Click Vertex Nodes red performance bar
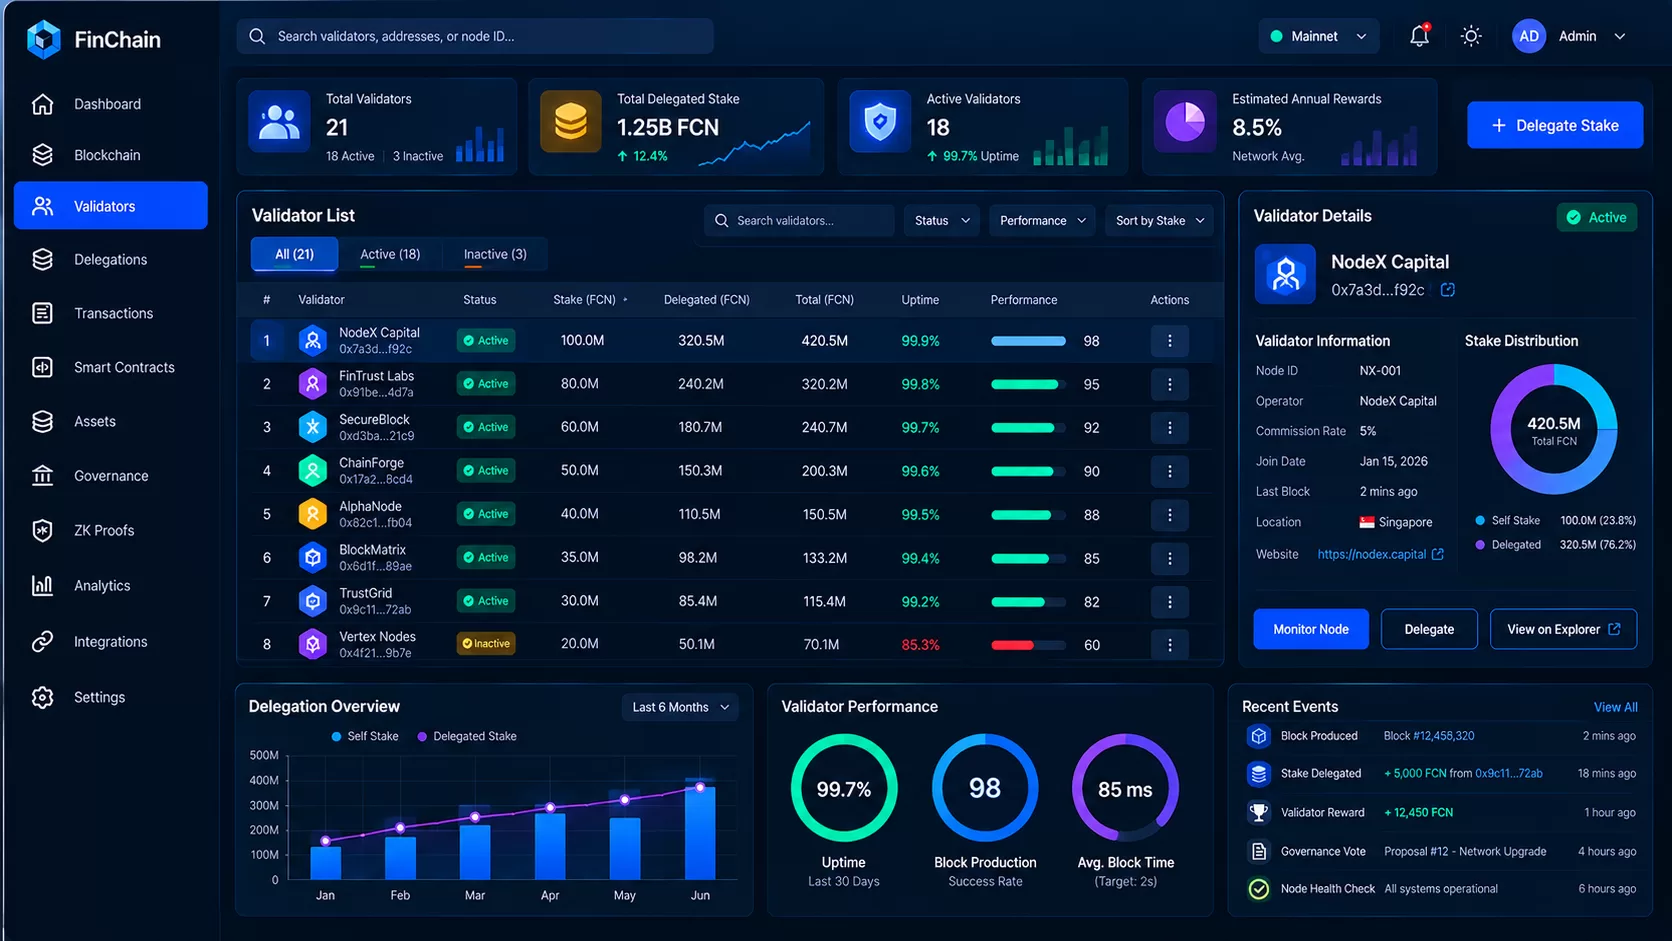Screen dimensions: 1672x941 pyautogui.click(x=1028, y=645)
